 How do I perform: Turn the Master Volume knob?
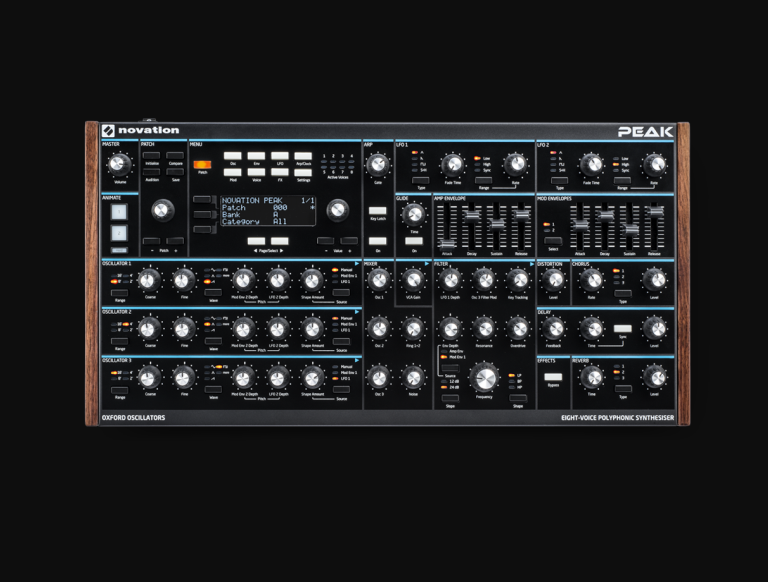click(119, 164)
